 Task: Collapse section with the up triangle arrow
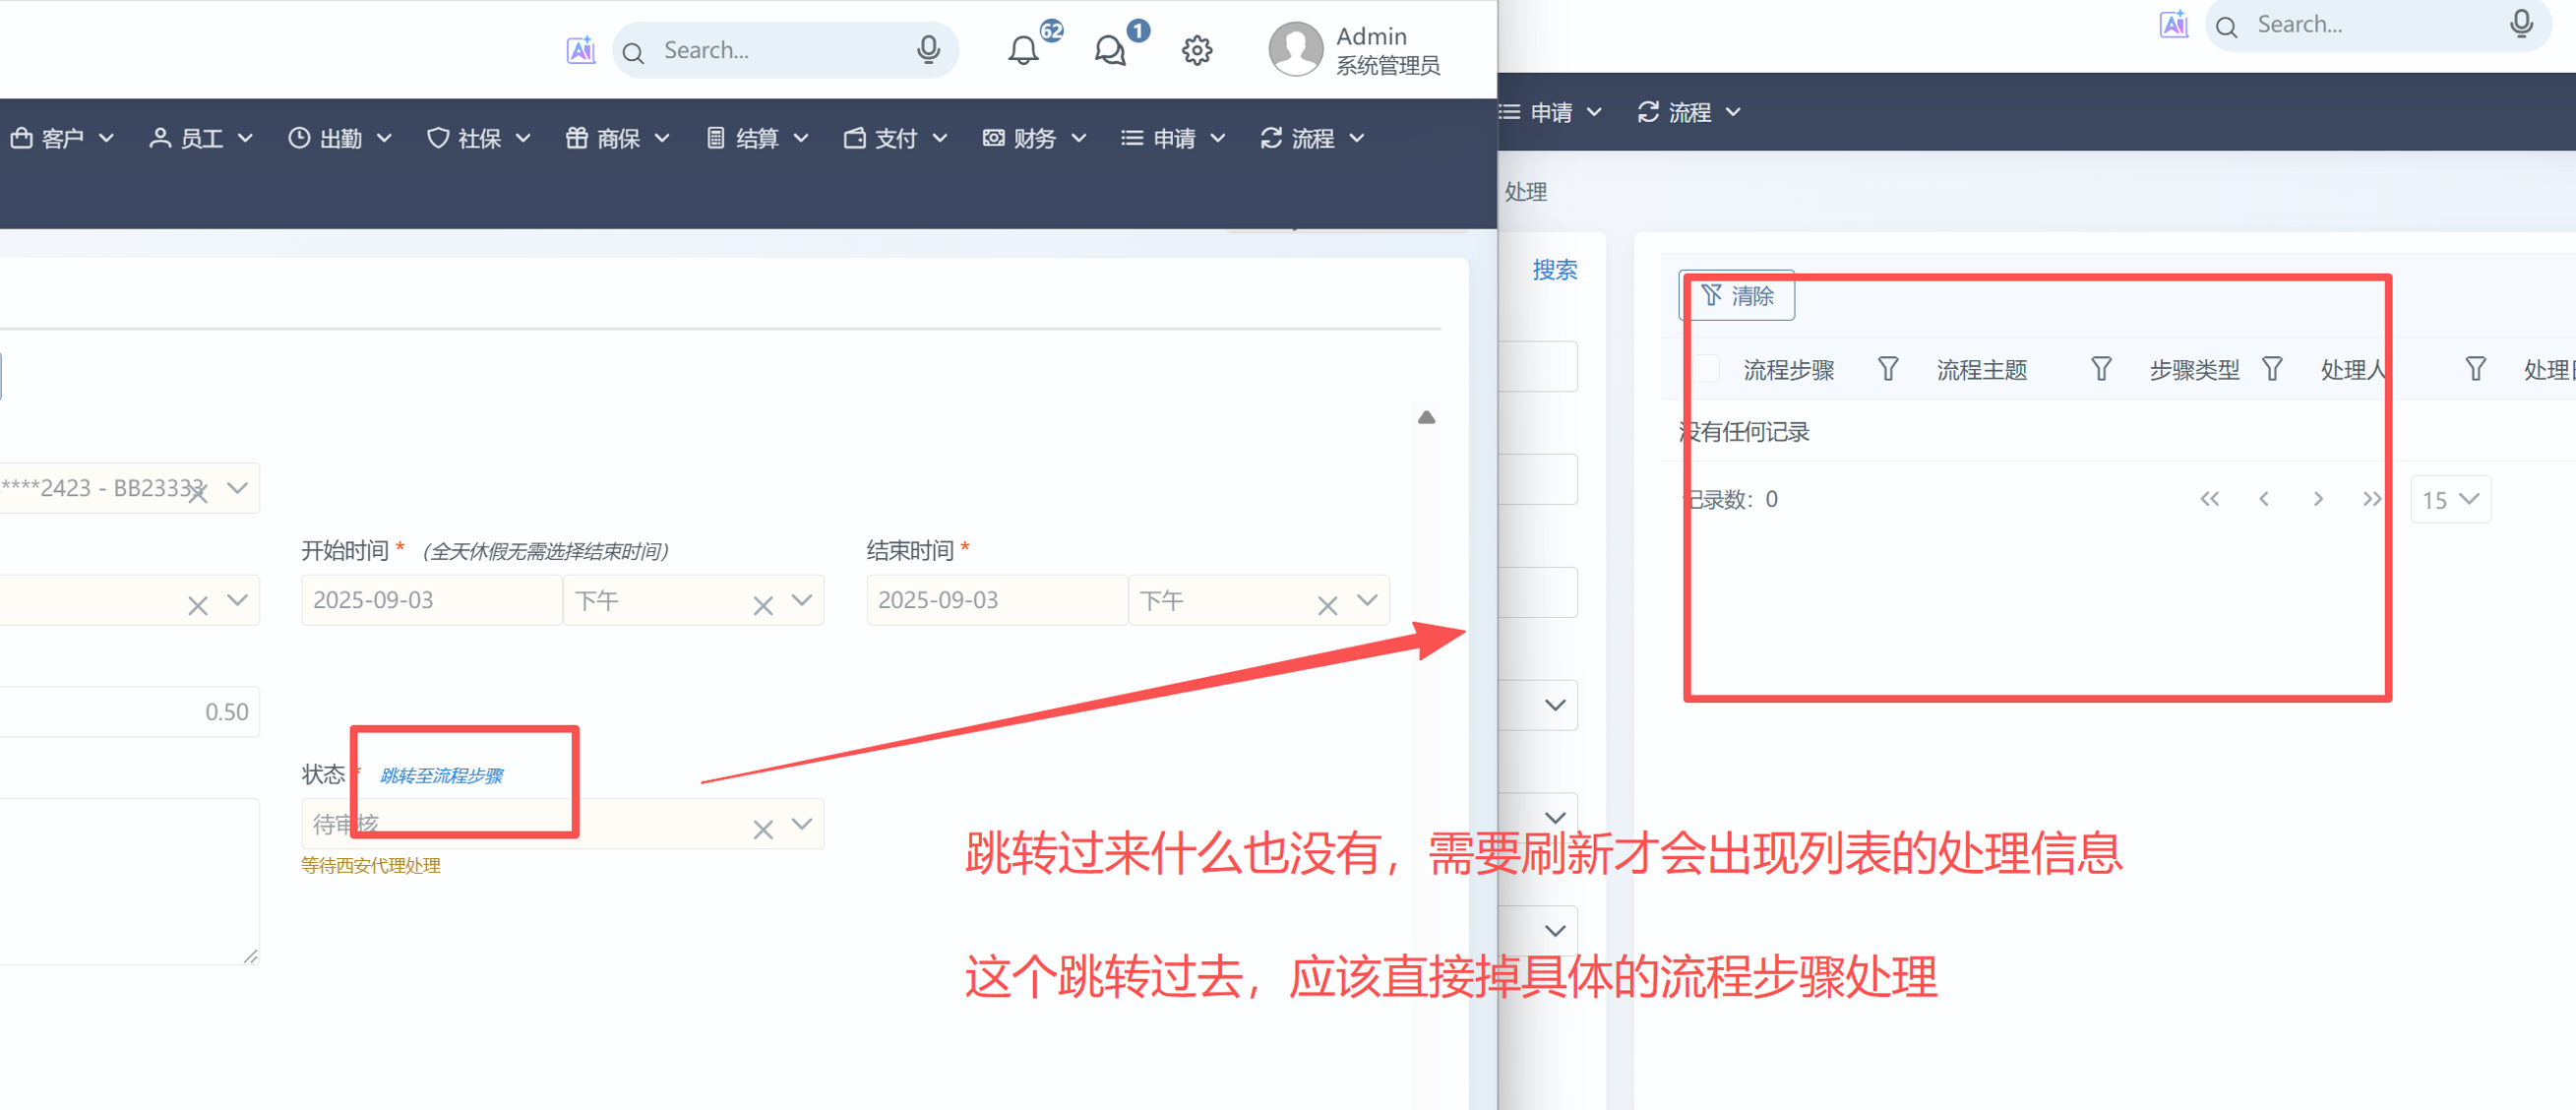pyautogui.click(x=1426, y=418)
